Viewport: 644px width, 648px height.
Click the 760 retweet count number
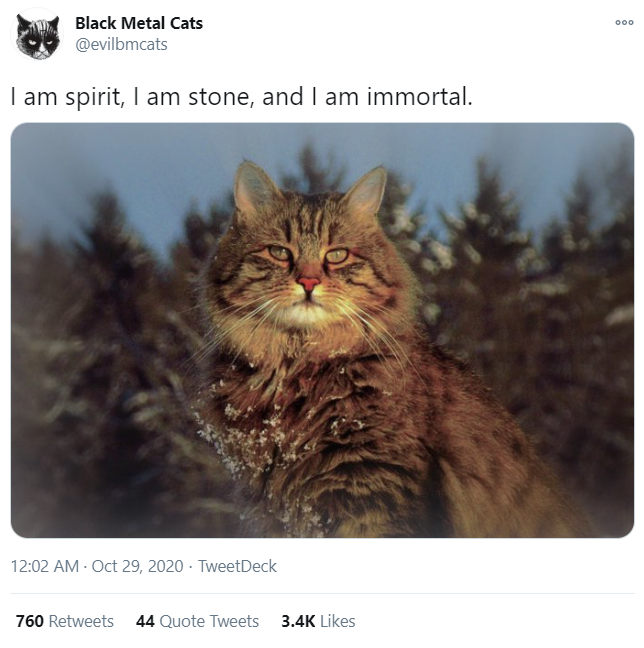pyautogui.click(x=30, y=621)
